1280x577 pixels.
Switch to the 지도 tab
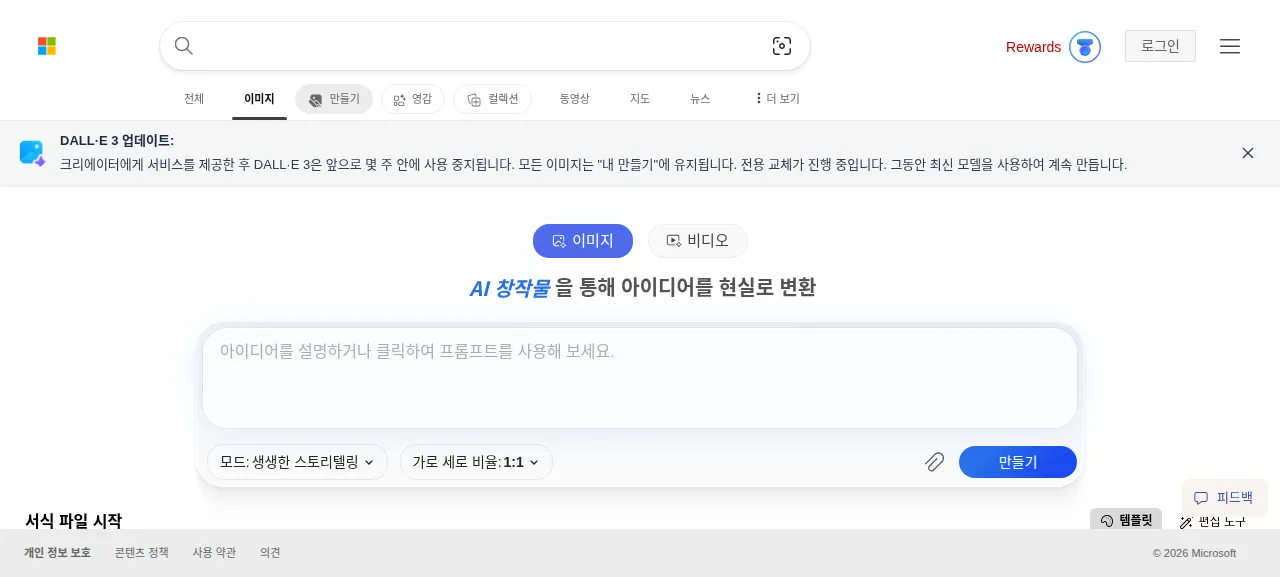coord(640,99)
